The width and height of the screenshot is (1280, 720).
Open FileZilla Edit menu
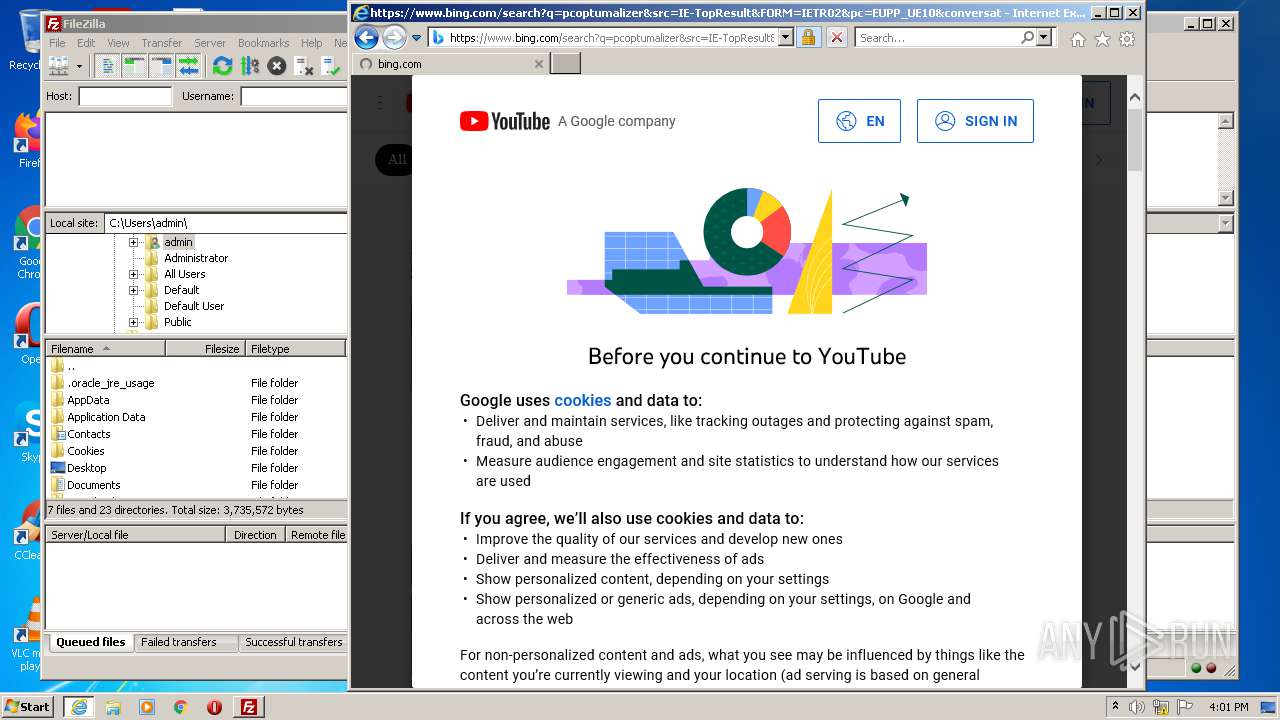coord(86,43)
